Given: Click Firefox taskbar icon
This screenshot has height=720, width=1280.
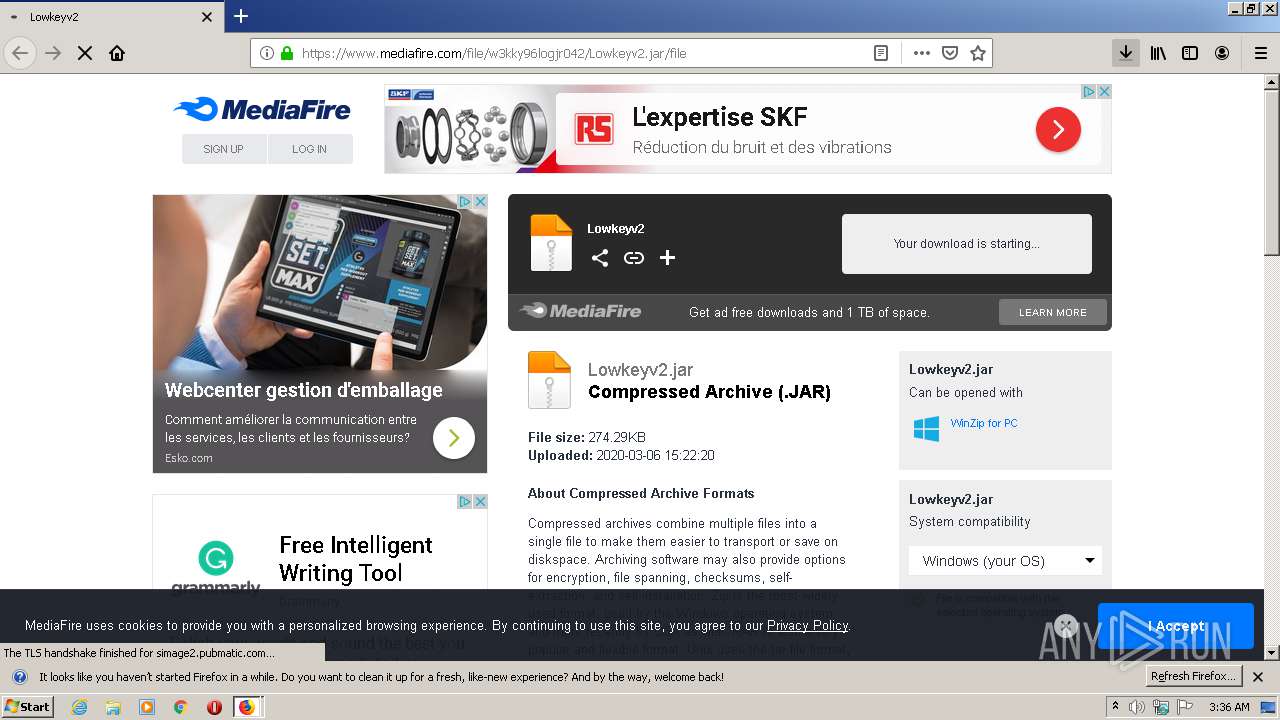Looking at the screenshot, I should click(247, 707).
